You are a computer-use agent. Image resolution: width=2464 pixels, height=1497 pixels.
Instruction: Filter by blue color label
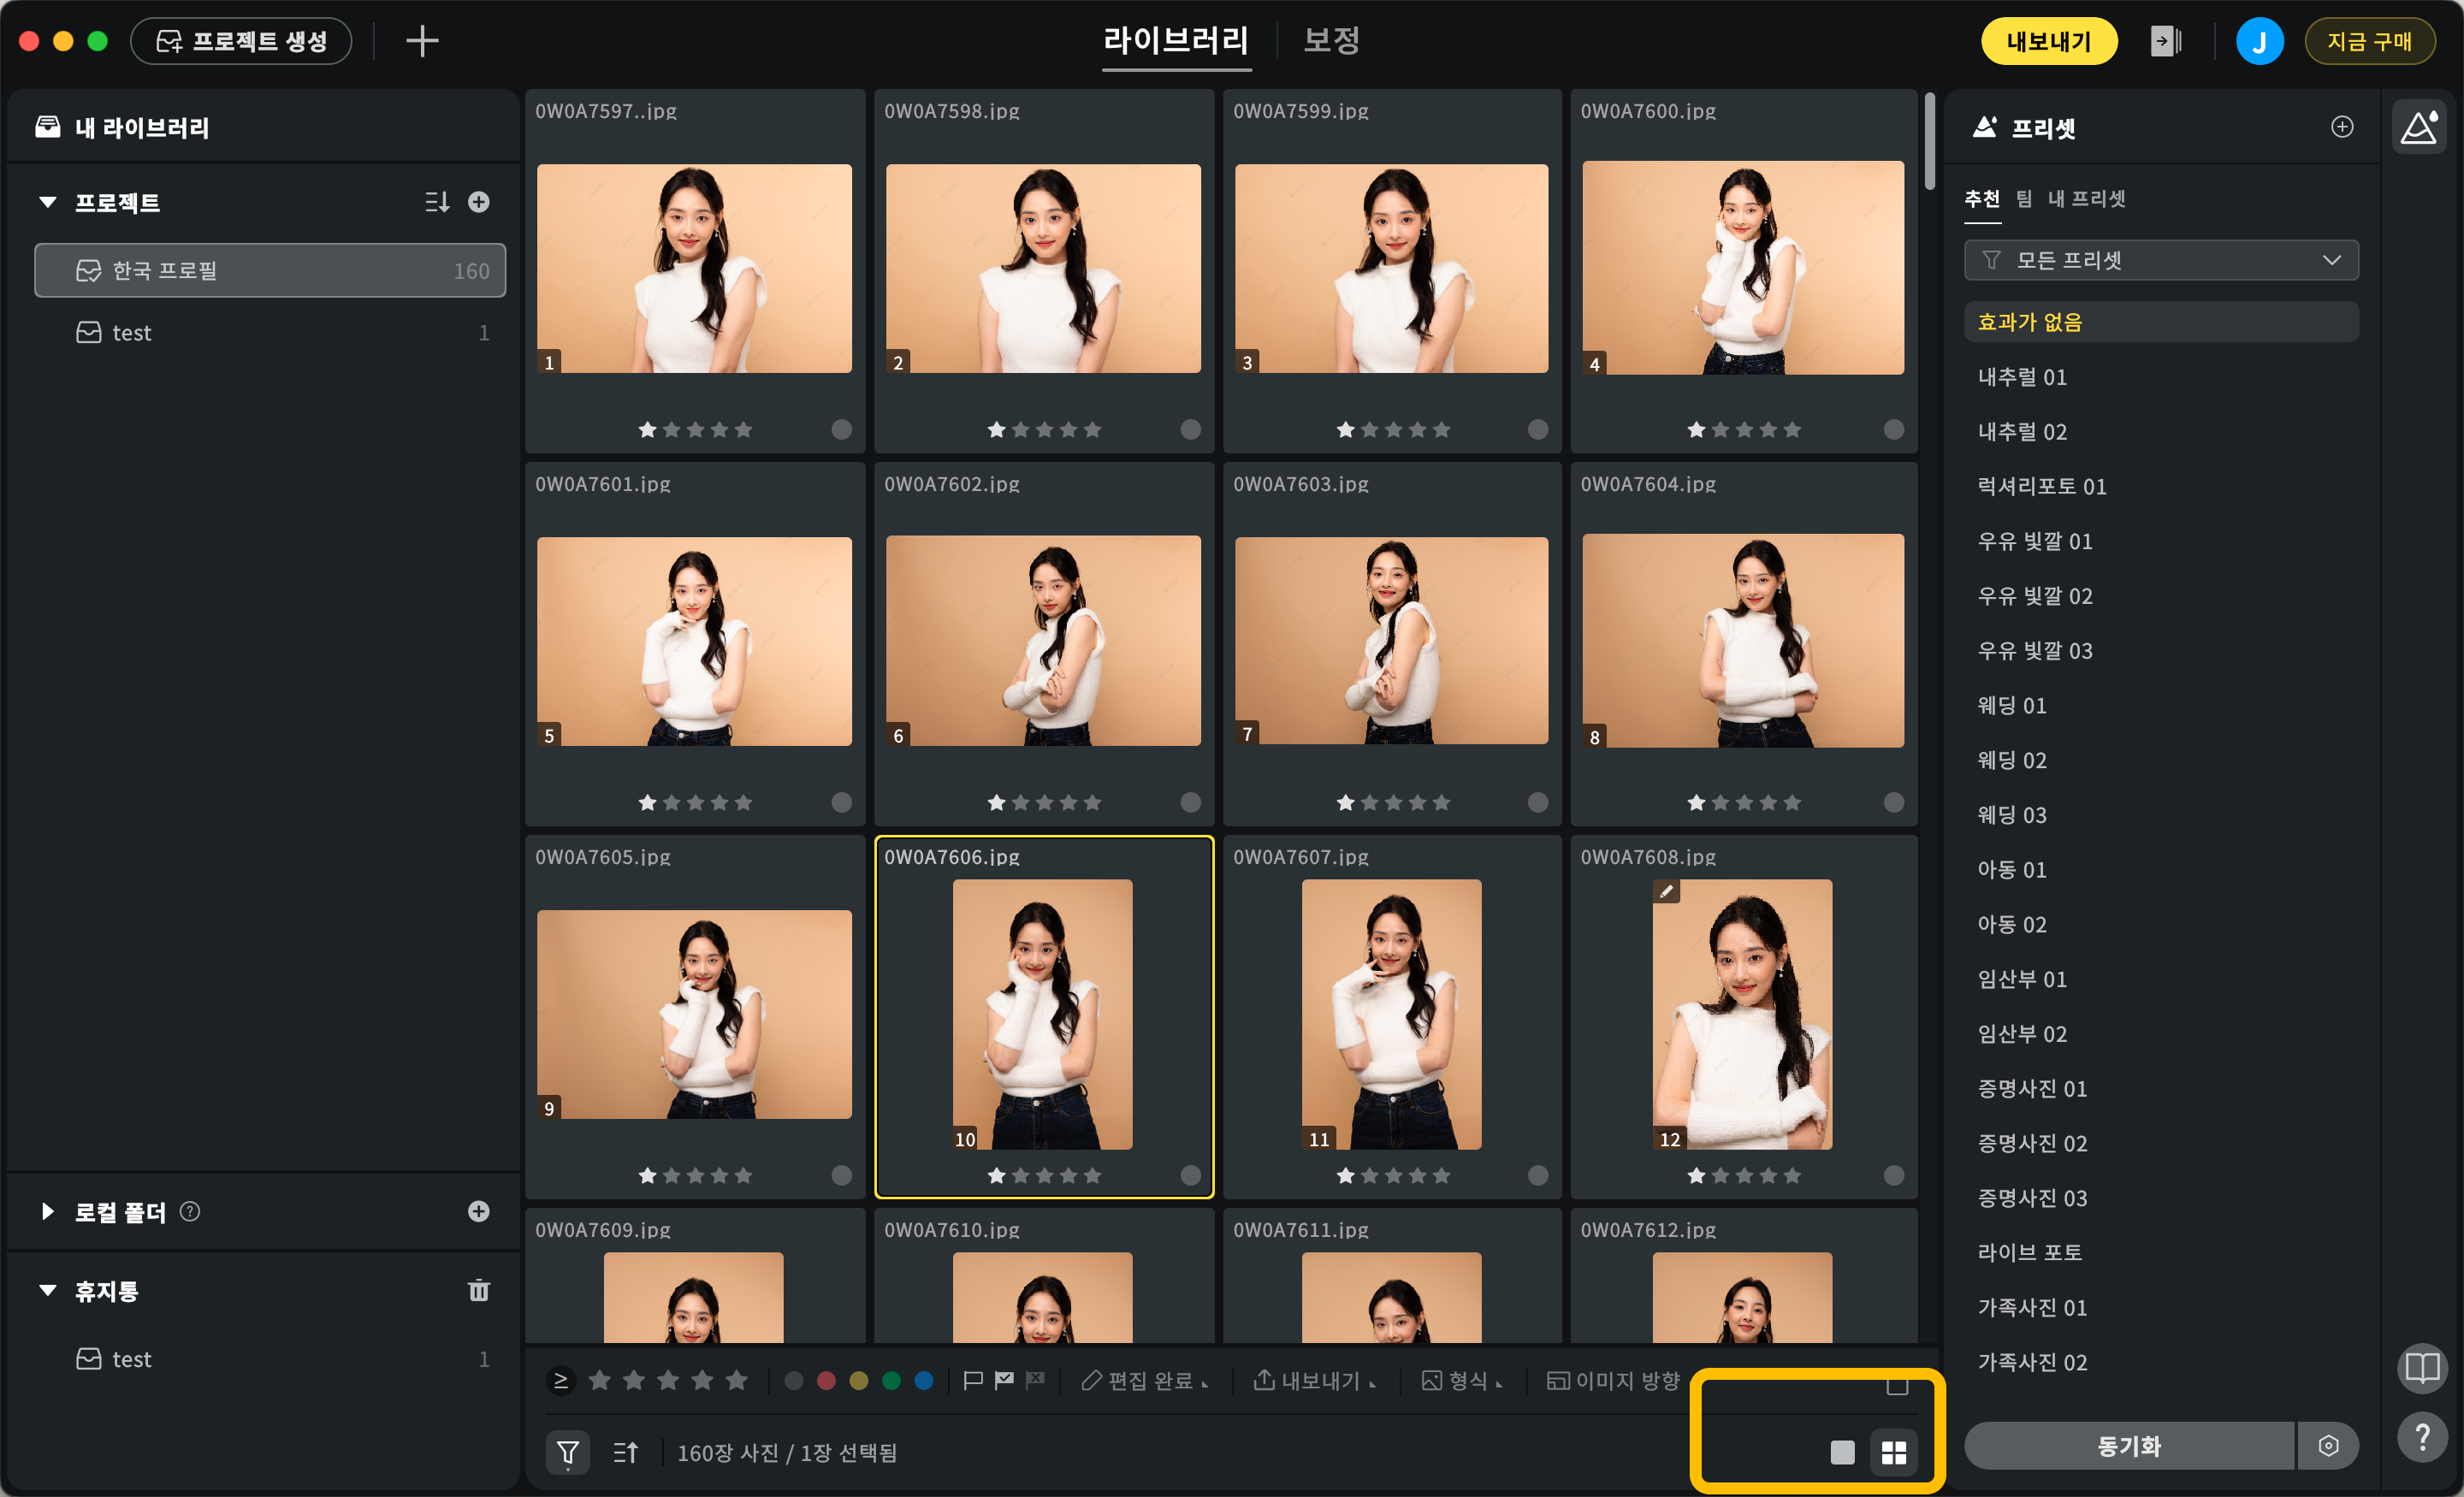click(924, 1380)
